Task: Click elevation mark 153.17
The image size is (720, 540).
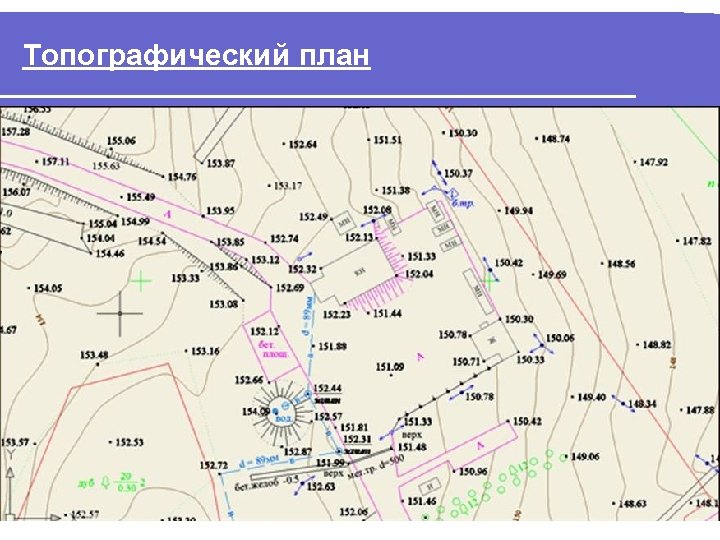Action: pyautogui.click(x=287, y=186)
